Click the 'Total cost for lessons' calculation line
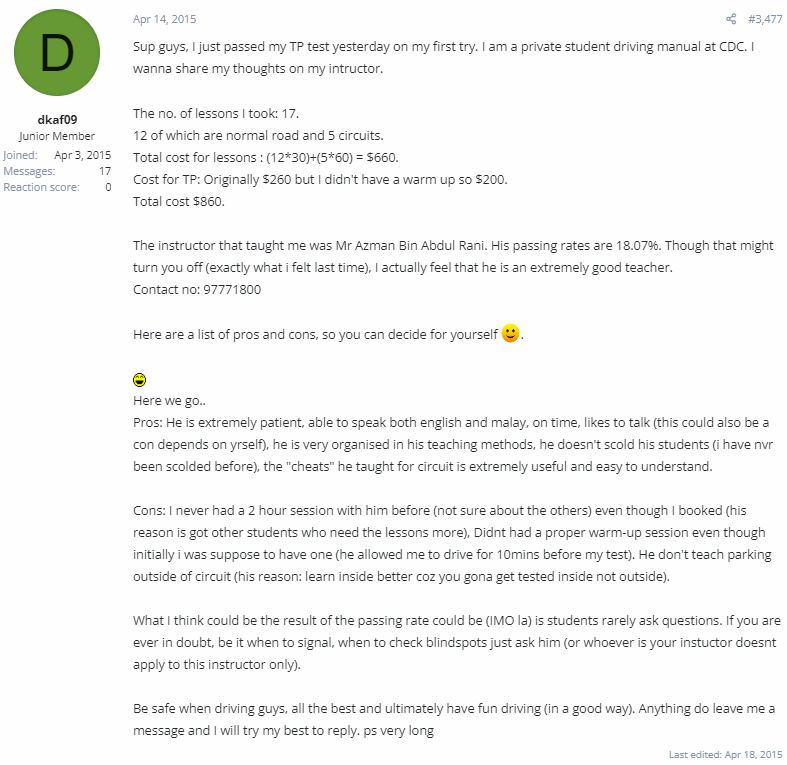 pyautogui.click(x=266, y=158)
